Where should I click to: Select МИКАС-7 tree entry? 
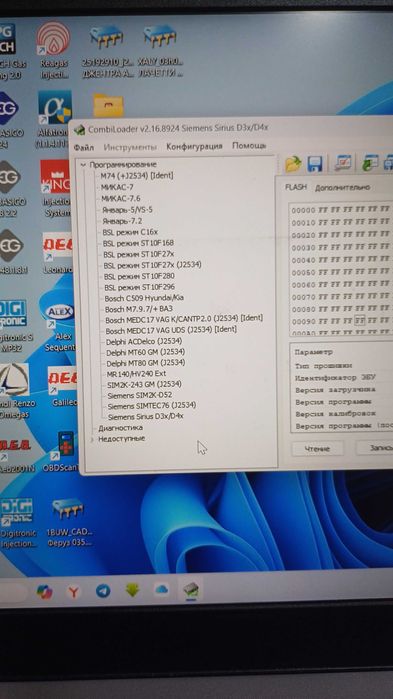(x=117, y=187)
